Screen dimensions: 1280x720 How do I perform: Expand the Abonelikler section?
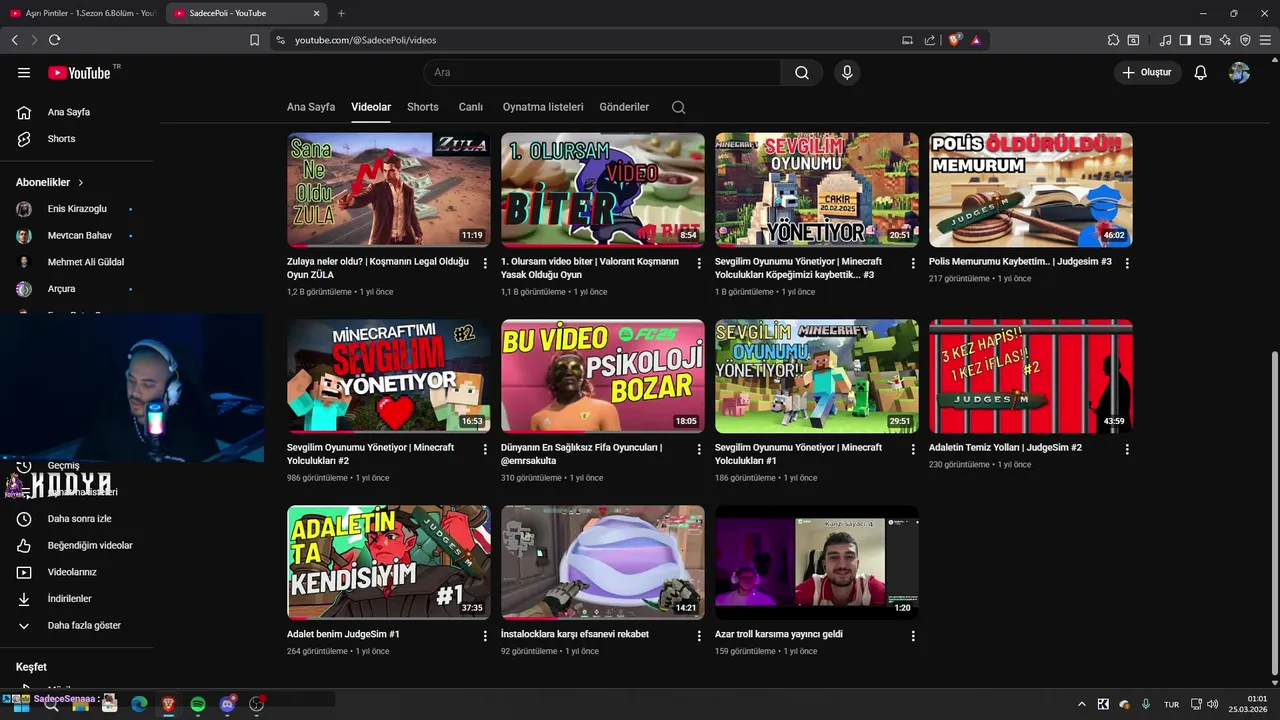coord(50,182)
